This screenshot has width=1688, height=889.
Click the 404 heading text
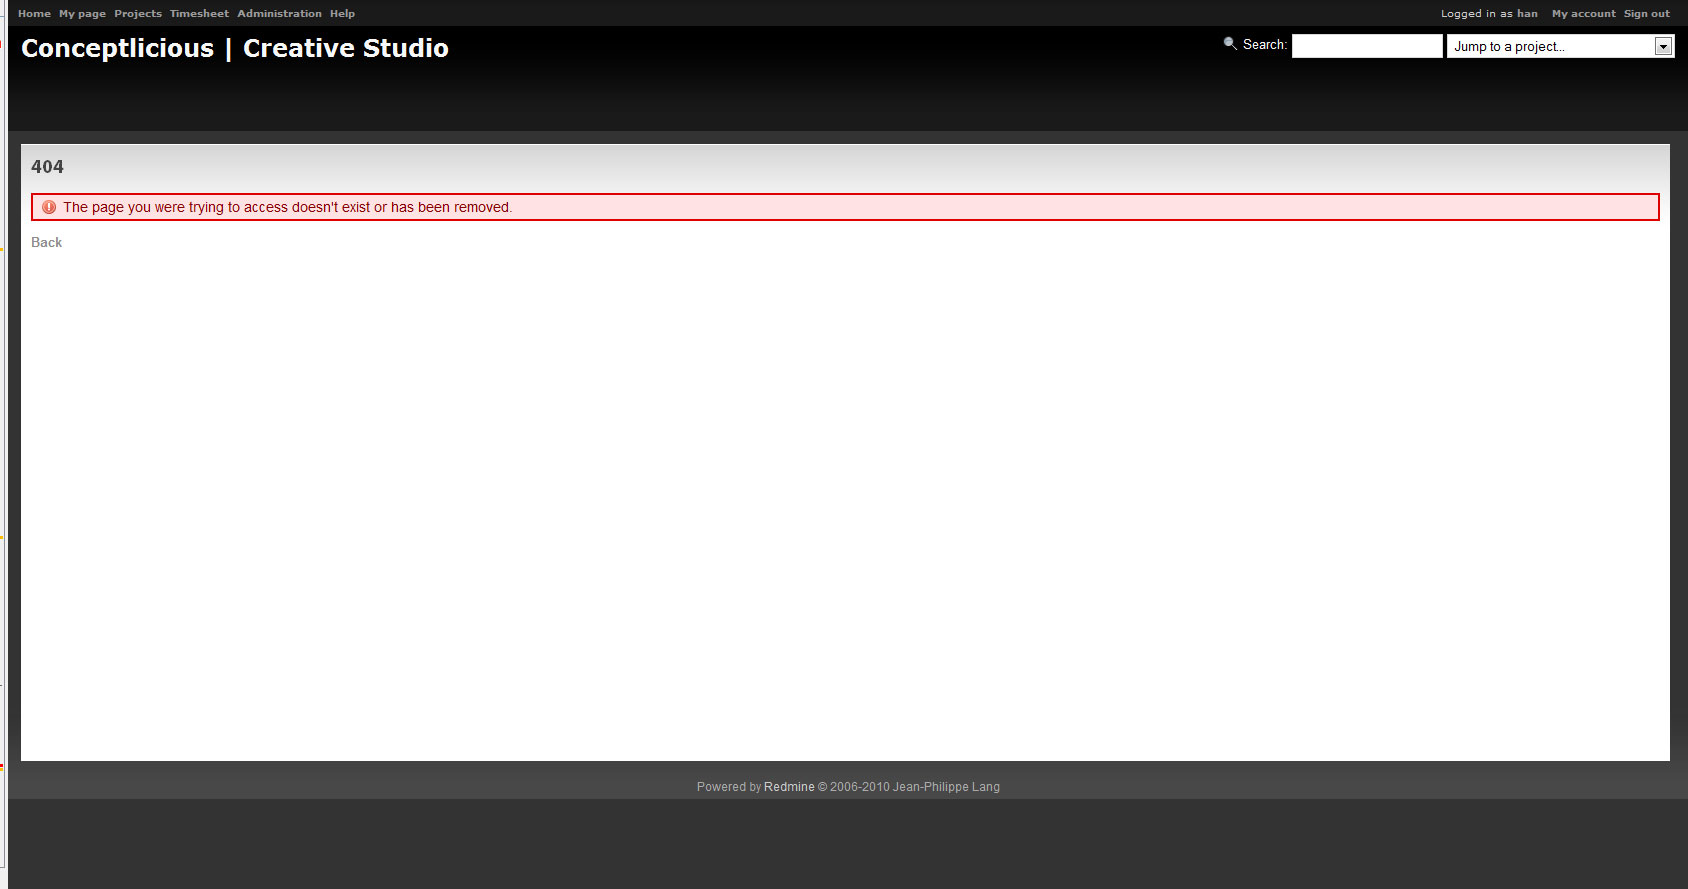tap(47, 167)
